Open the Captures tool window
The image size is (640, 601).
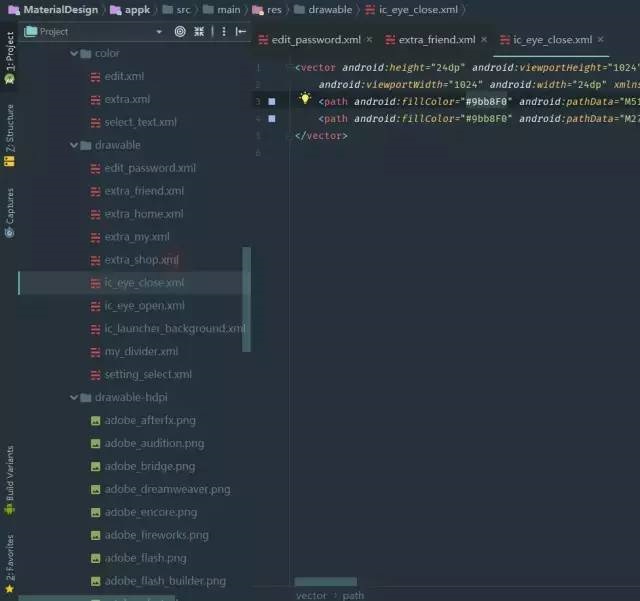[10, 213]
